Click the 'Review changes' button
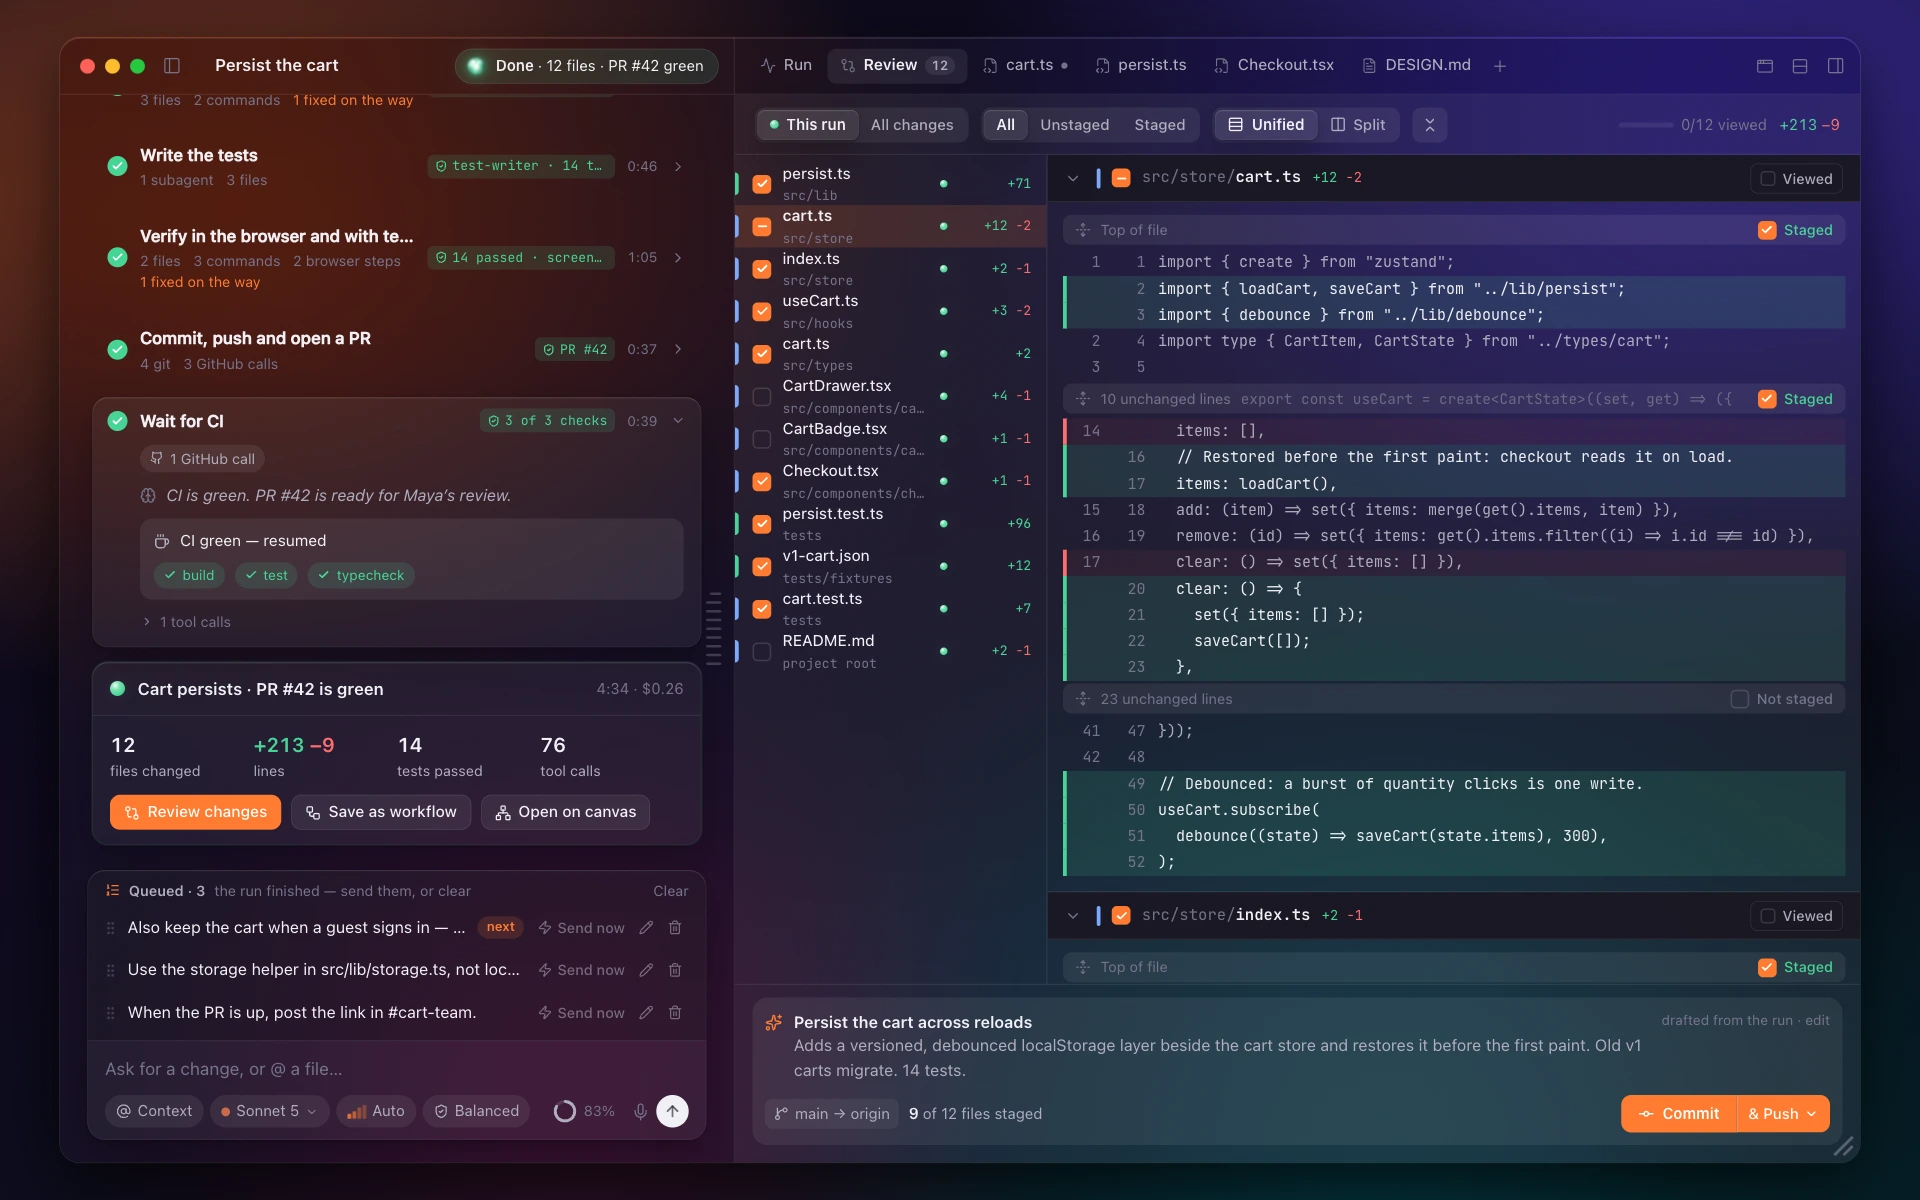Viewport: 1920px width, 1200px height. (195, 812)
